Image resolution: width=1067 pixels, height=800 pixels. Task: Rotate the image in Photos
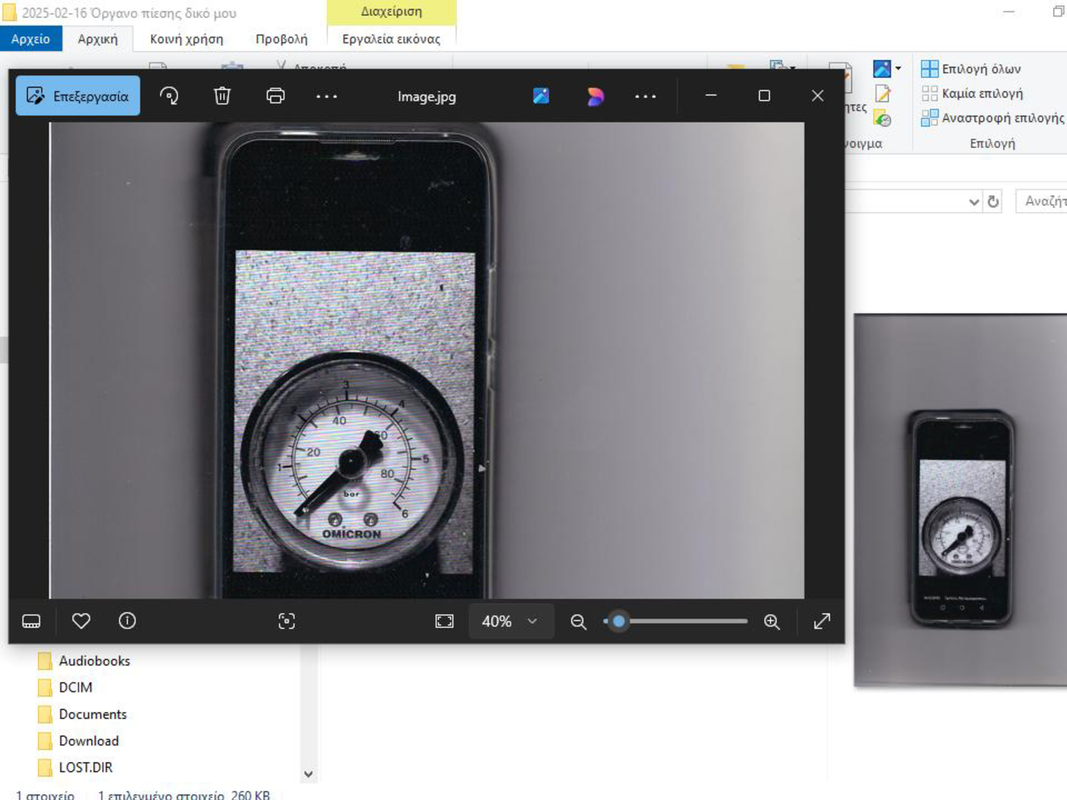pos(169,96)
